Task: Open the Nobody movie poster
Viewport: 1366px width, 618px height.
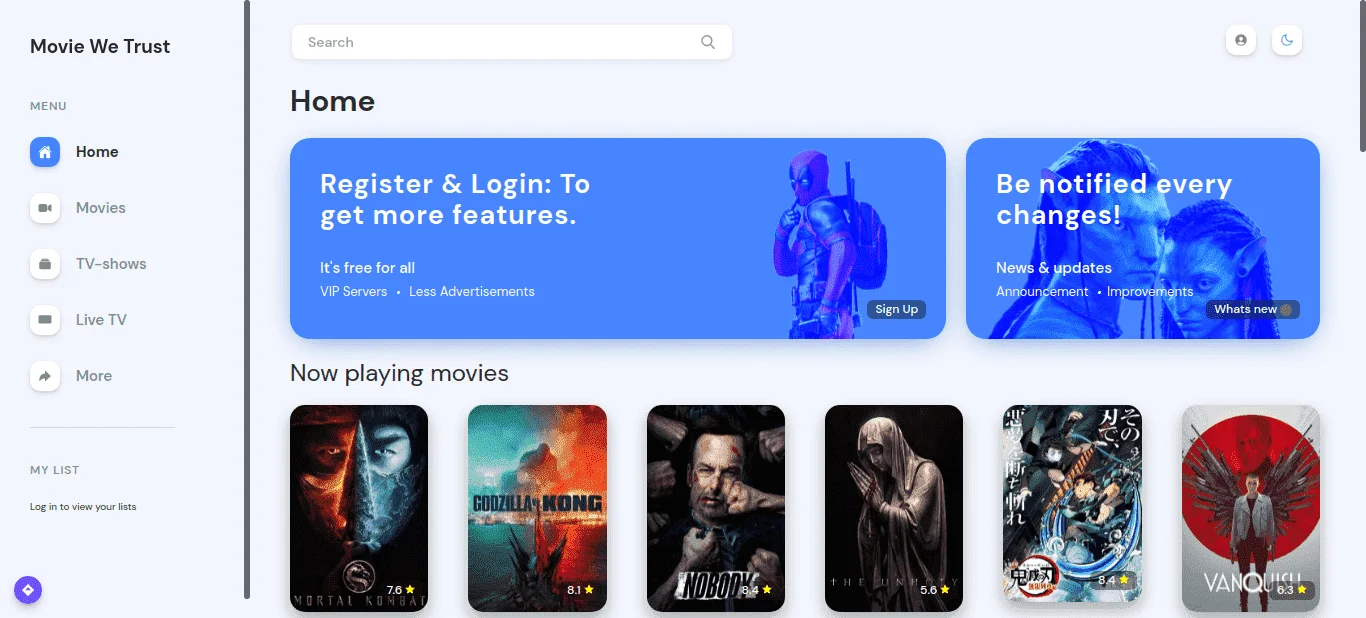Action: [716, 508]
